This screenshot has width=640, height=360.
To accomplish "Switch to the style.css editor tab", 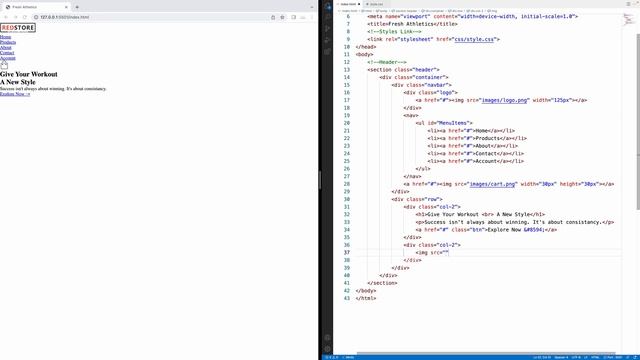I will click(x=375, y=4).
